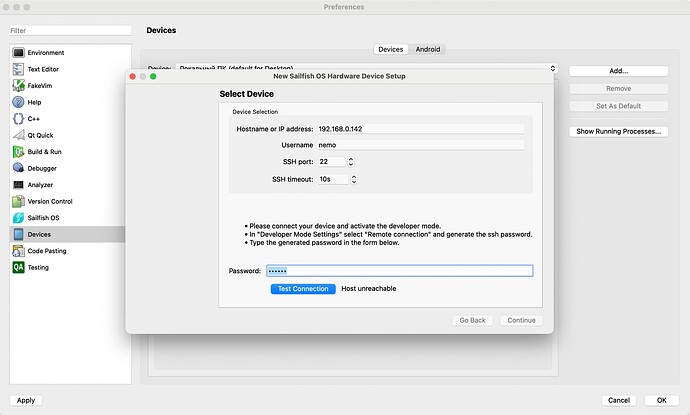Switch to the Devices tab
Viewport: 690px width, 415px height.
391,49
